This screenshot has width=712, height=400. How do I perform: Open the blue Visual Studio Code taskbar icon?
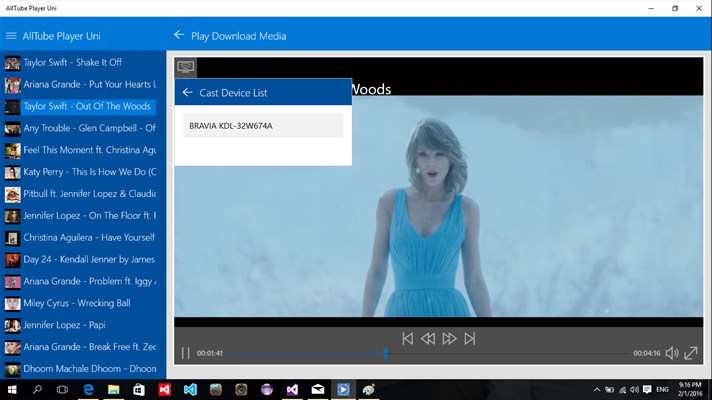(190, 390)
